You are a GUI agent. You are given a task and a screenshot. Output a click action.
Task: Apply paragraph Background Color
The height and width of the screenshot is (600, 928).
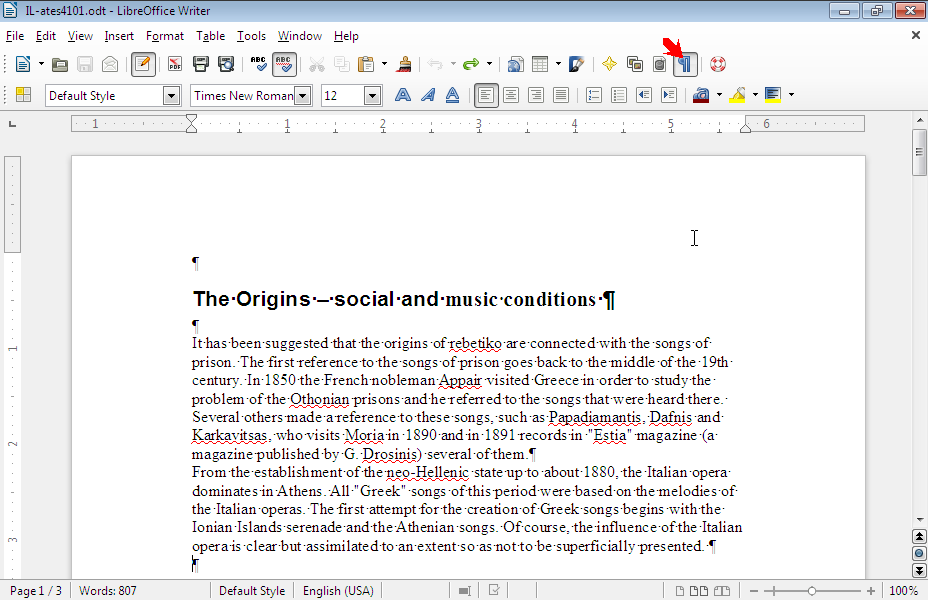(773, 95)
